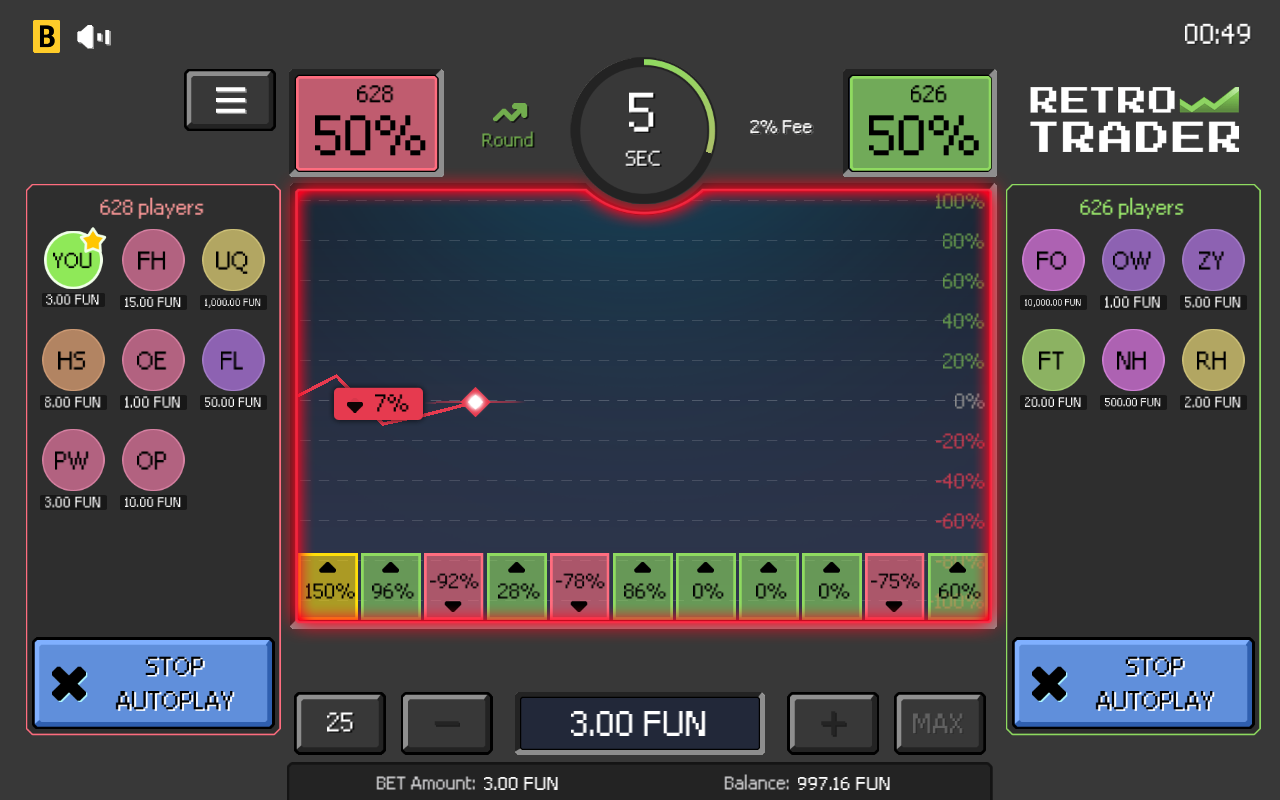The width and height of the screenshot is (1280, 800).
Task: Click the MAX bet button
Action: click(x=939, y=723)
